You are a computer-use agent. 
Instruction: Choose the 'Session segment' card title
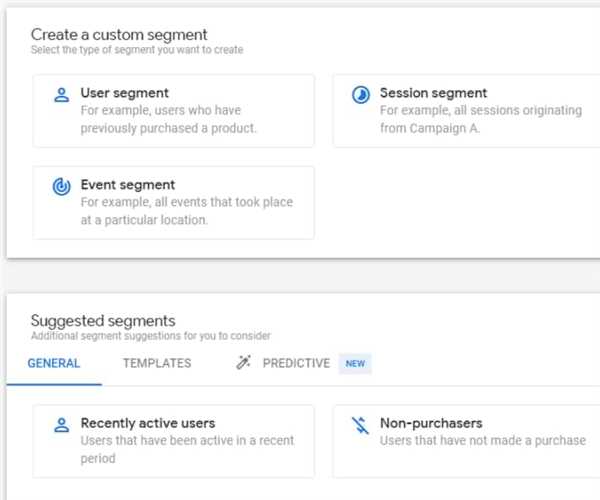(434, 93)
